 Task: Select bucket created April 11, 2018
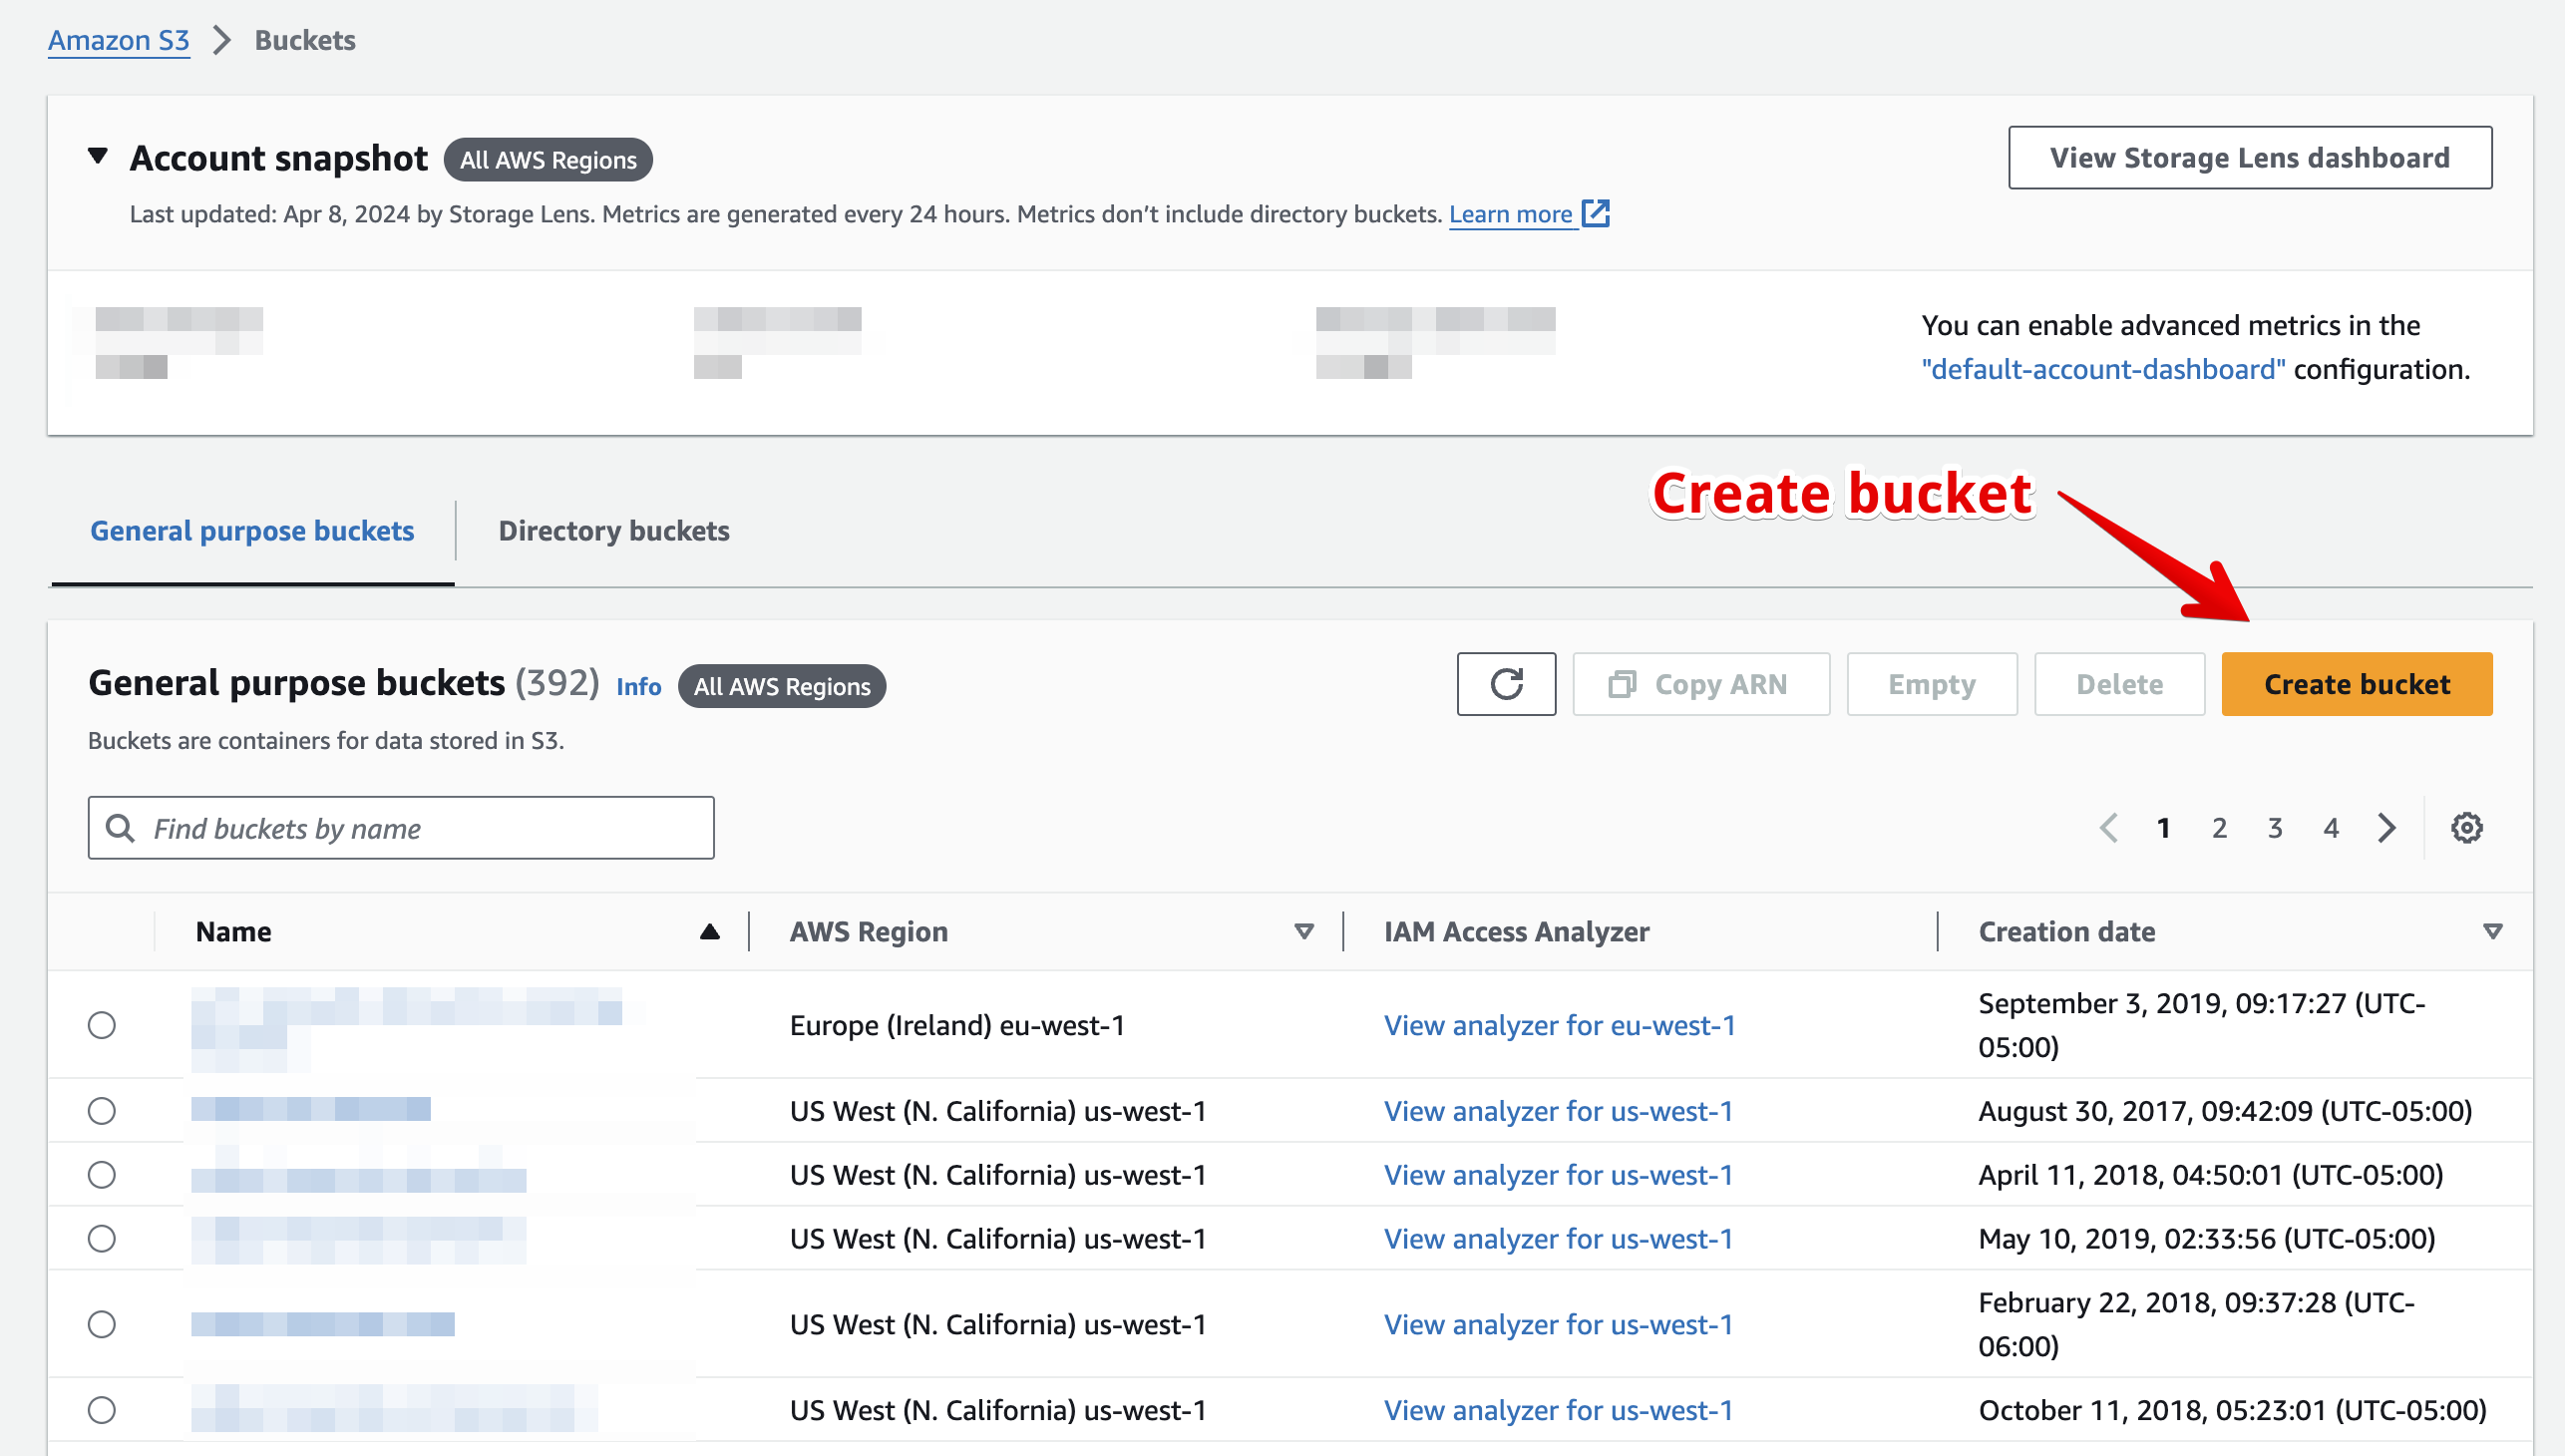pyautogui.click(x=101, y=1175)
